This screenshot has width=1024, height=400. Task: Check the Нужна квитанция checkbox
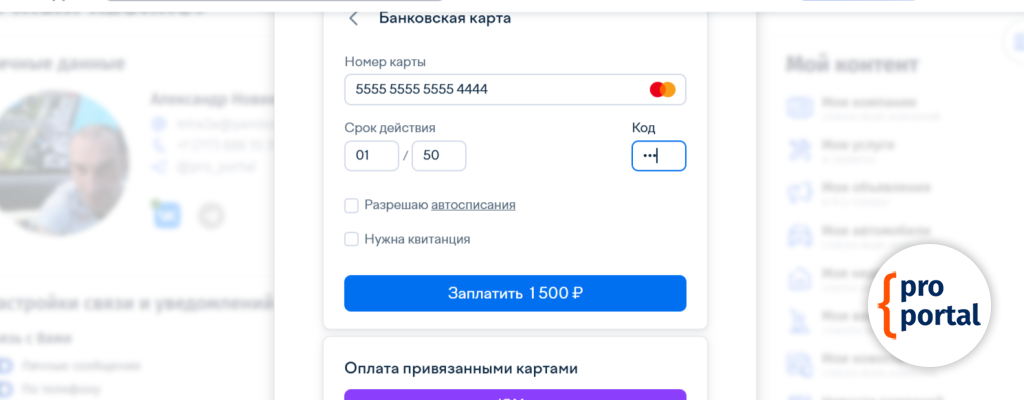(352, 239)
